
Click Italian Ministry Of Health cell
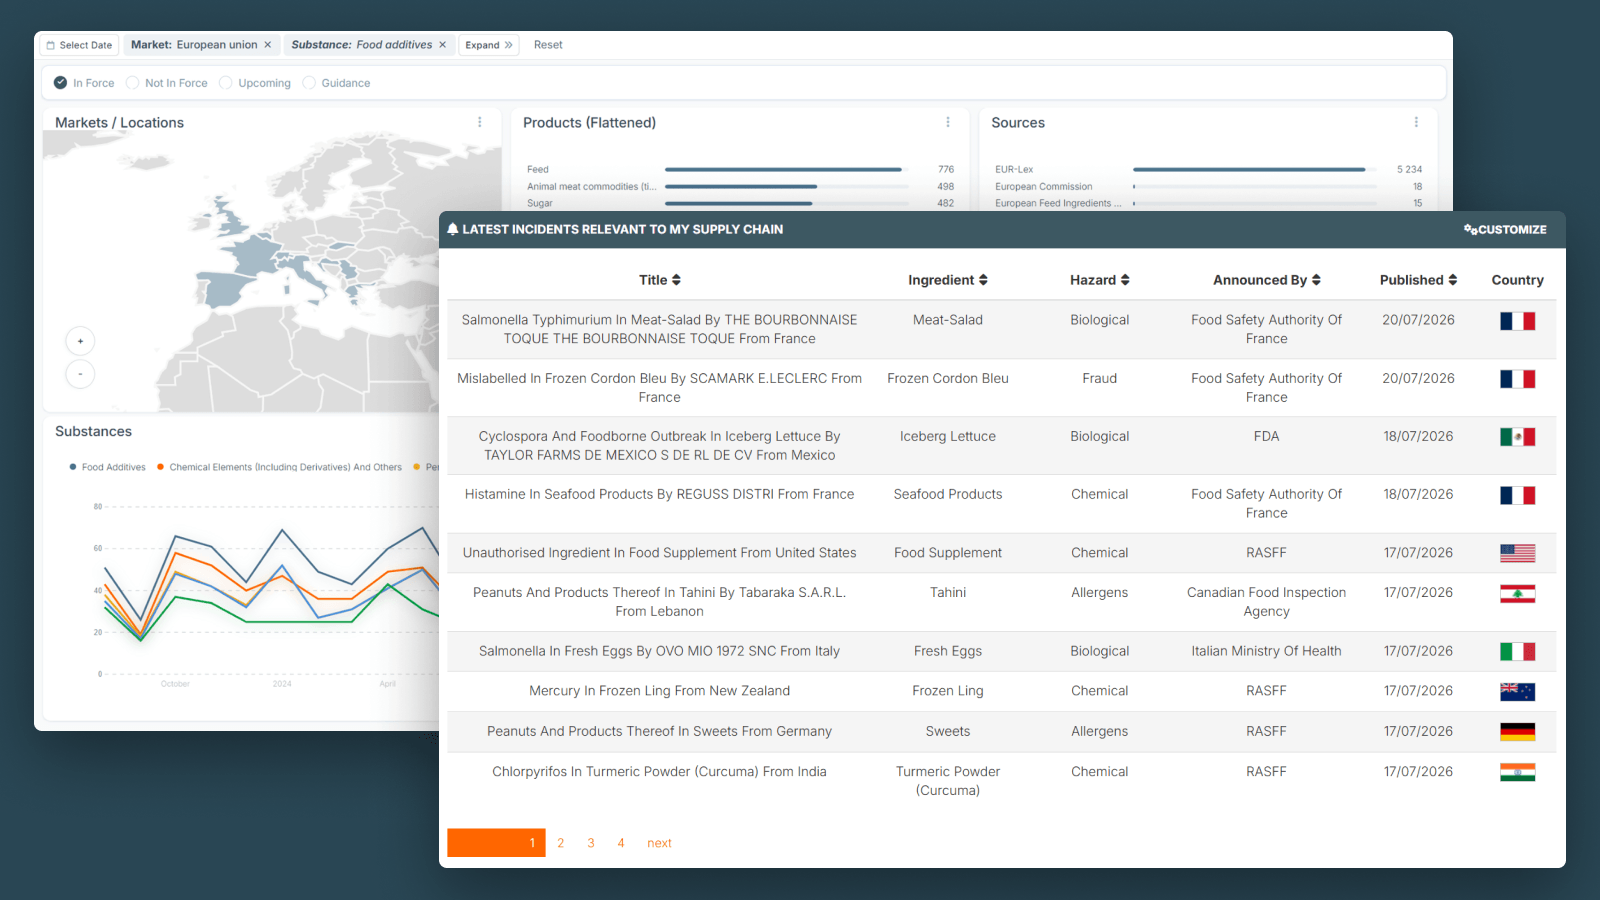click(x=1267, y=650)
